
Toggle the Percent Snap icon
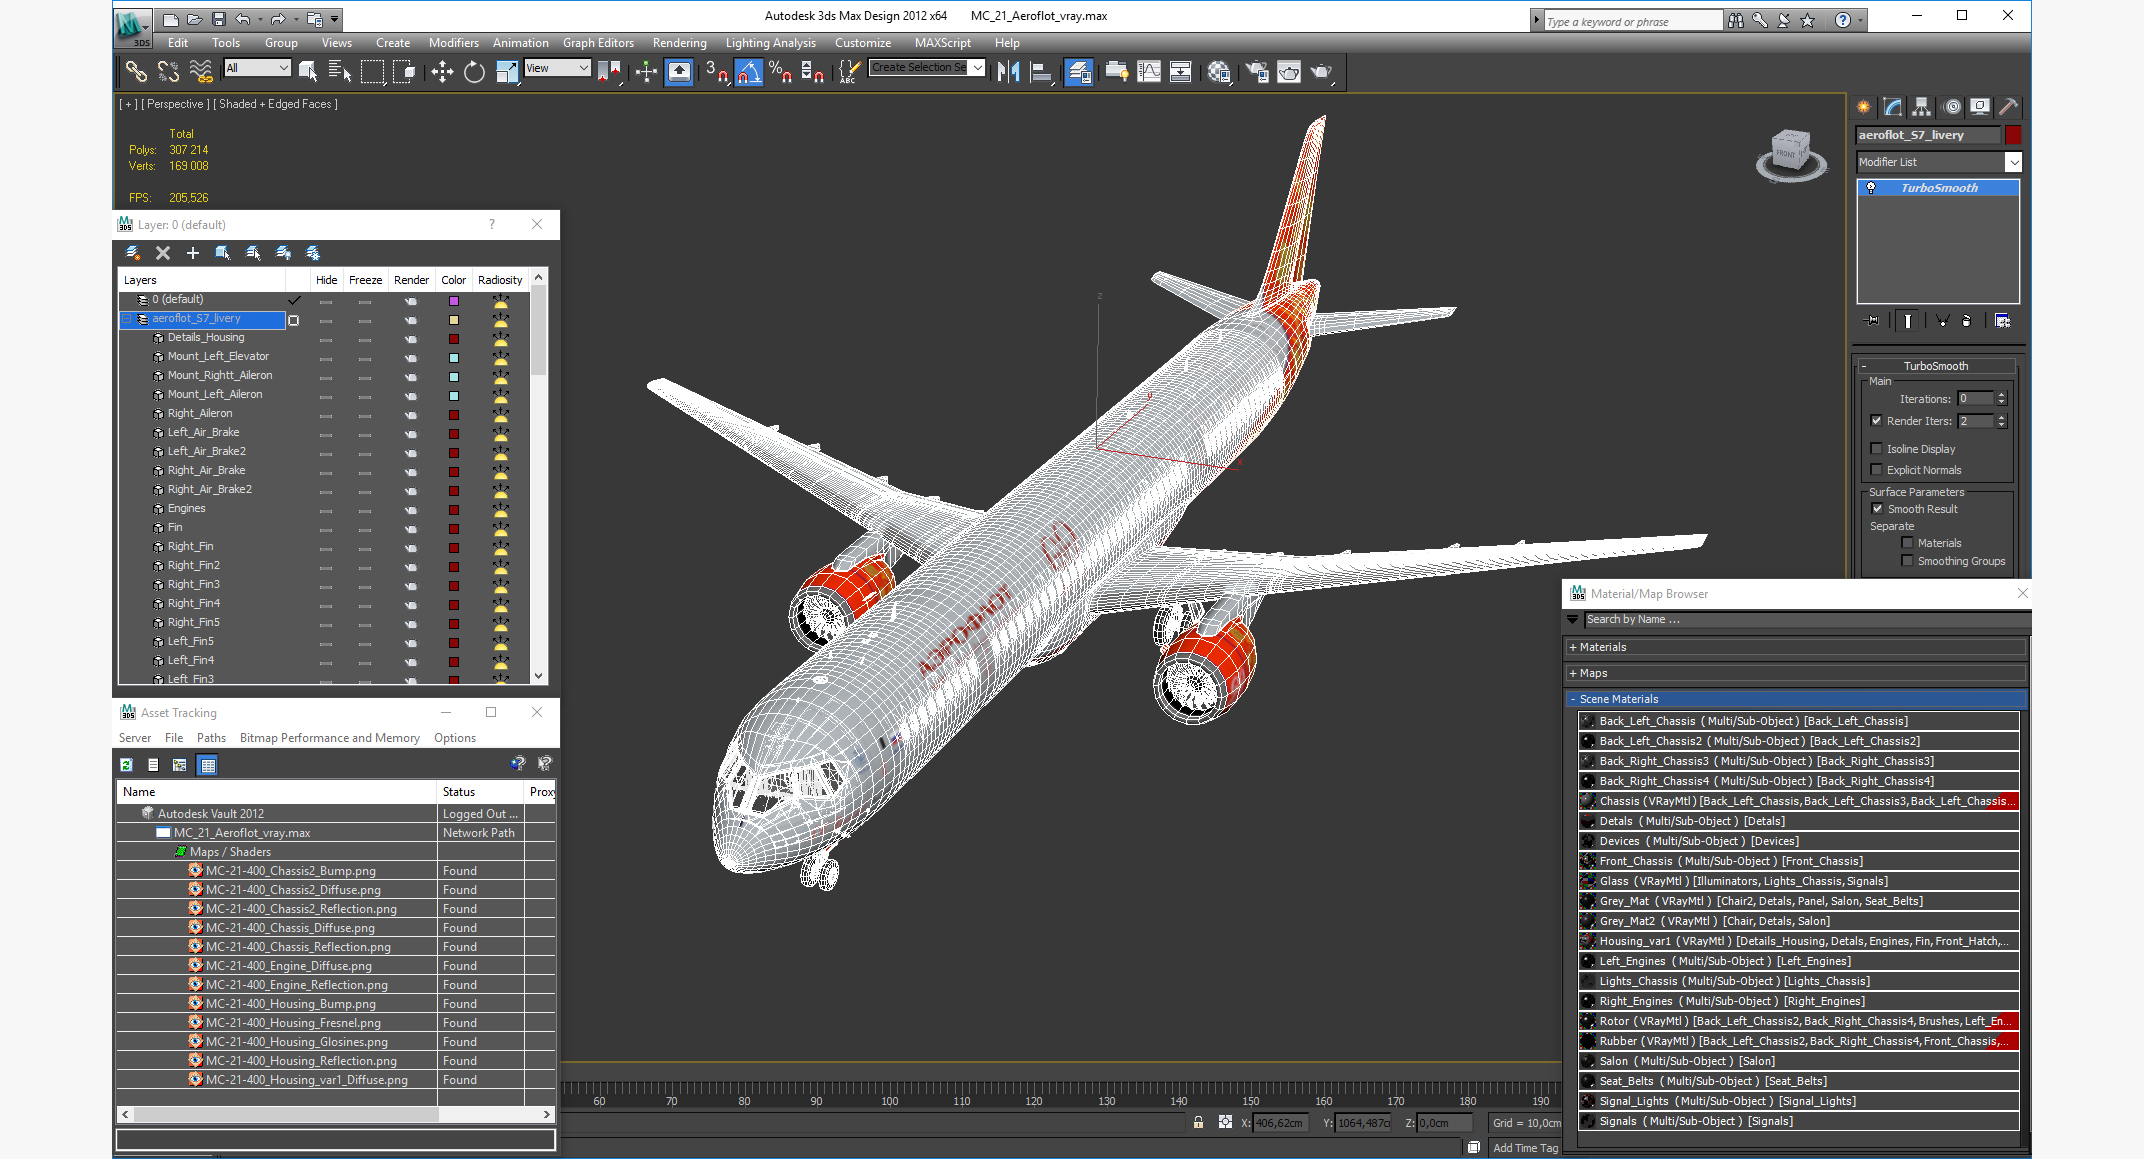pyautogui.click(x=781, y=71)
